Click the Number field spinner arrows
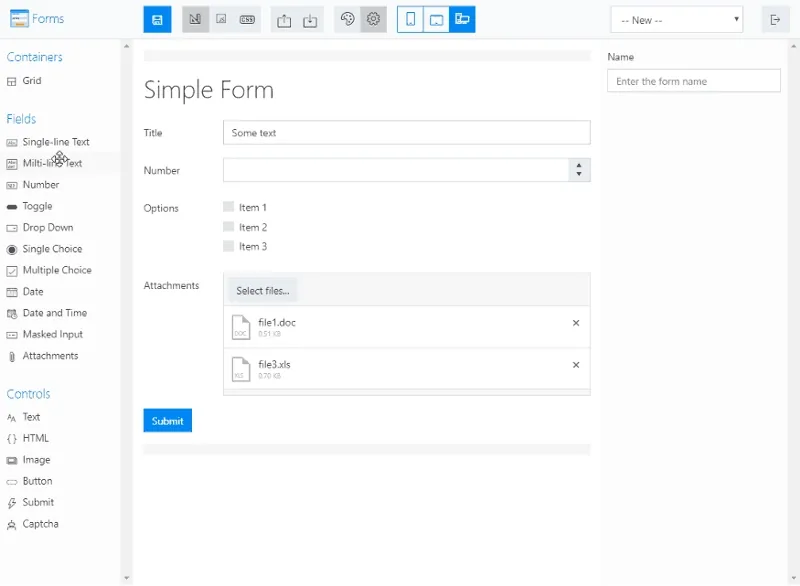This screenshot has width=800, height=586. pyautogui.click(x=579, y=170)
